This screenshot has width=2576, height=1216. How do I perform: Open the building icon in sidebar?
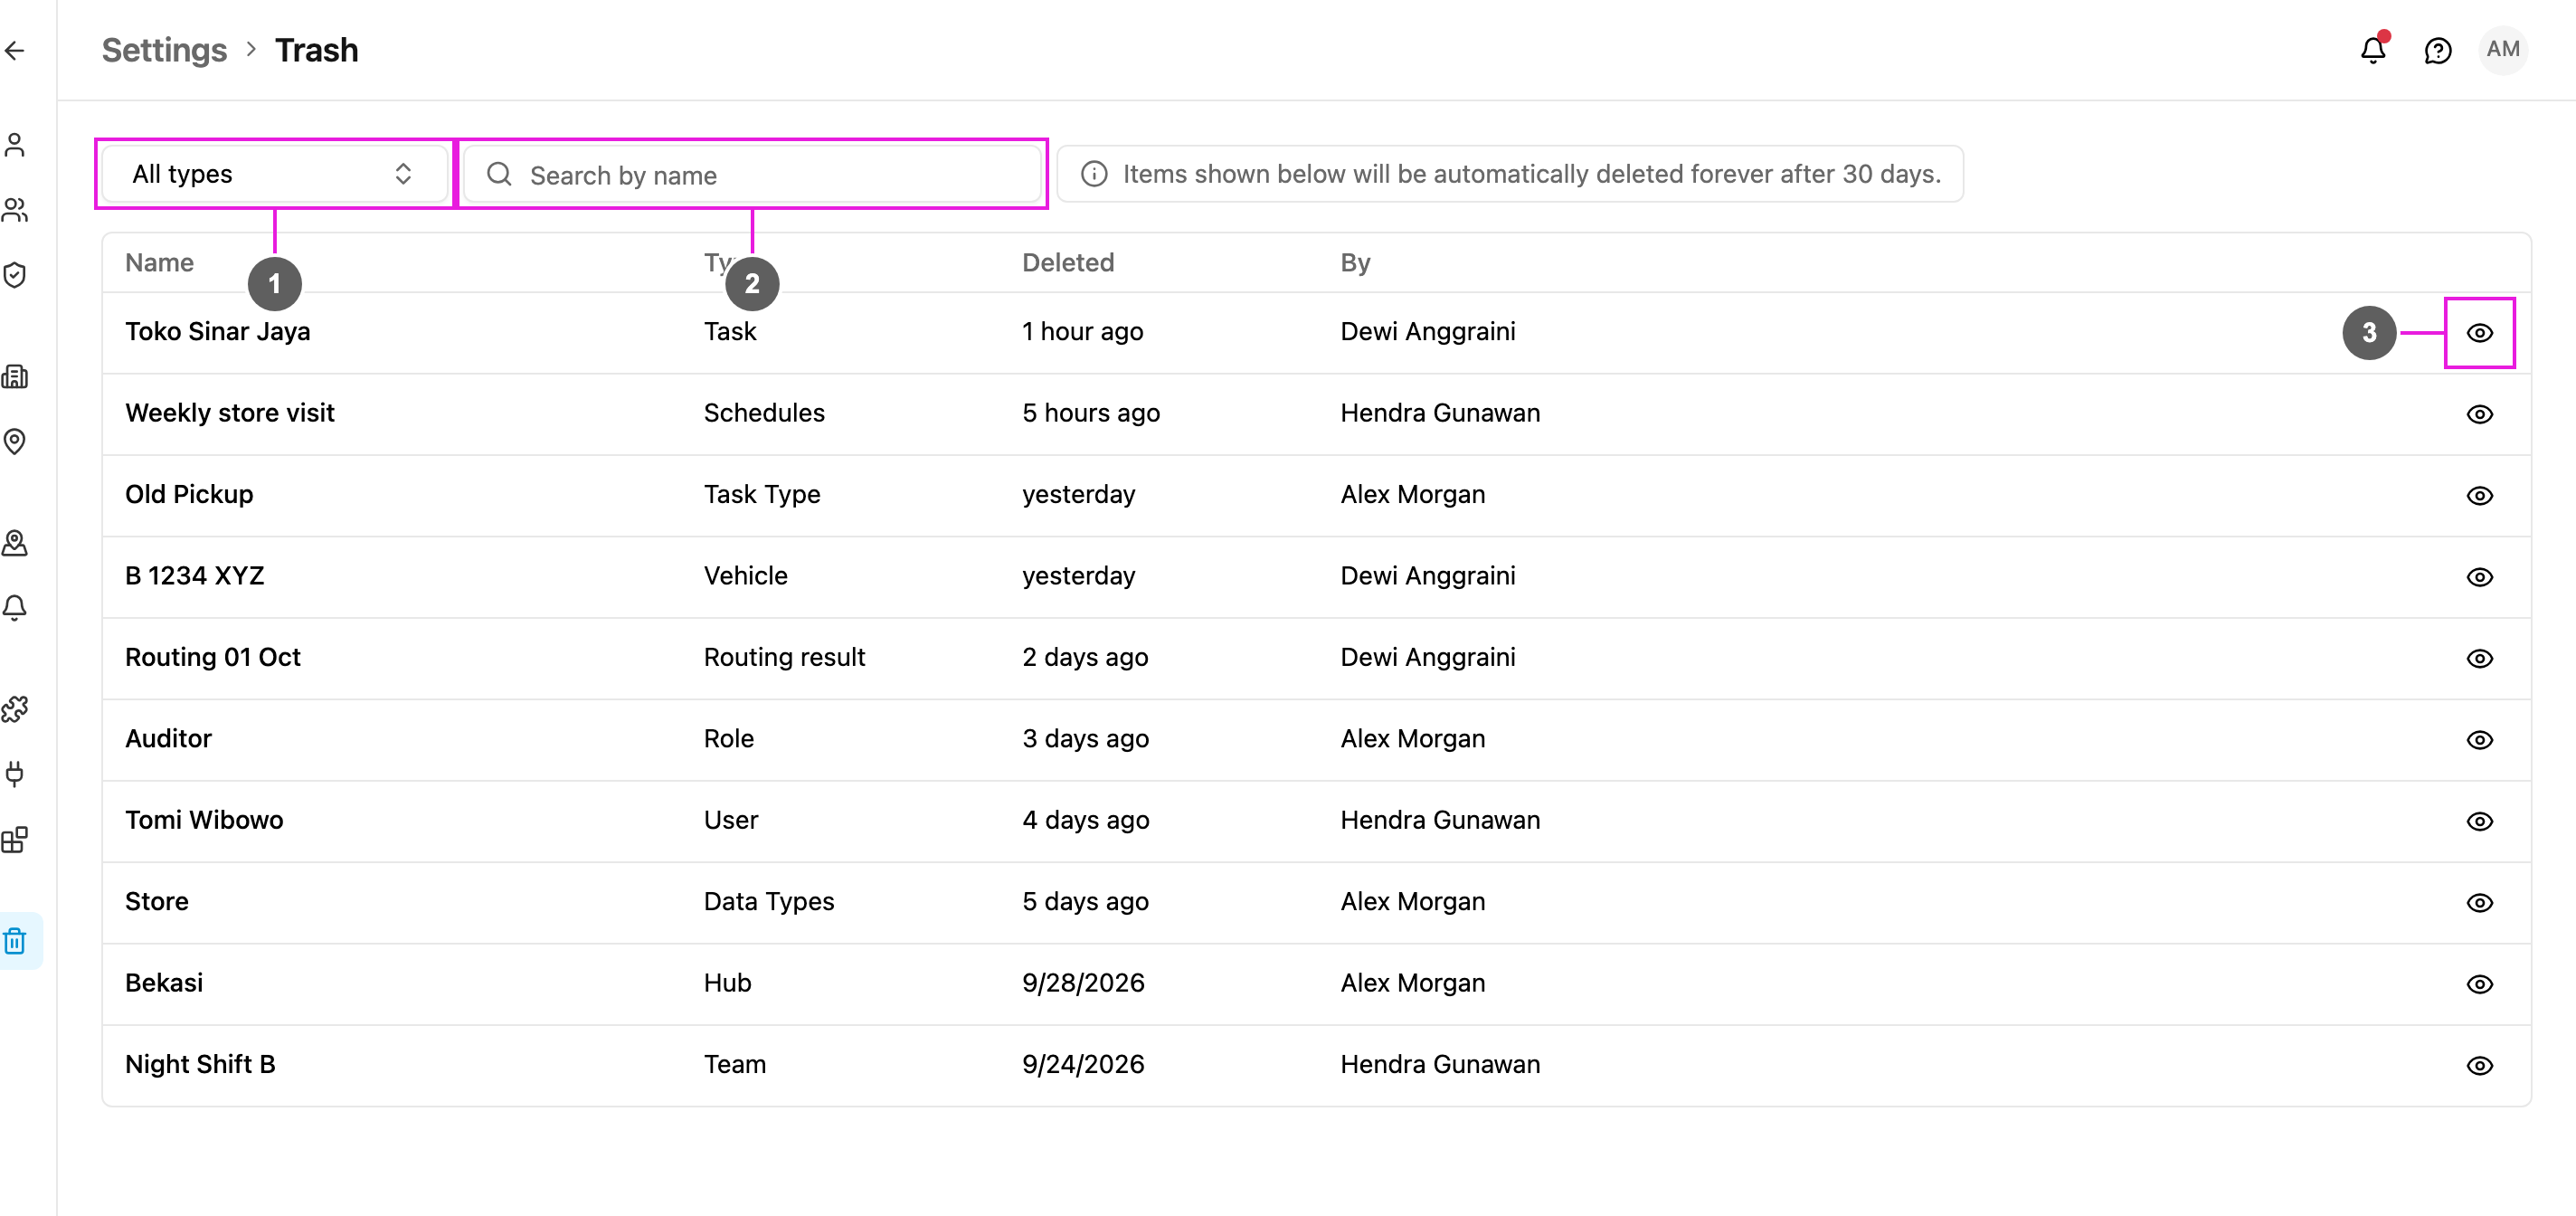[15, 377]
